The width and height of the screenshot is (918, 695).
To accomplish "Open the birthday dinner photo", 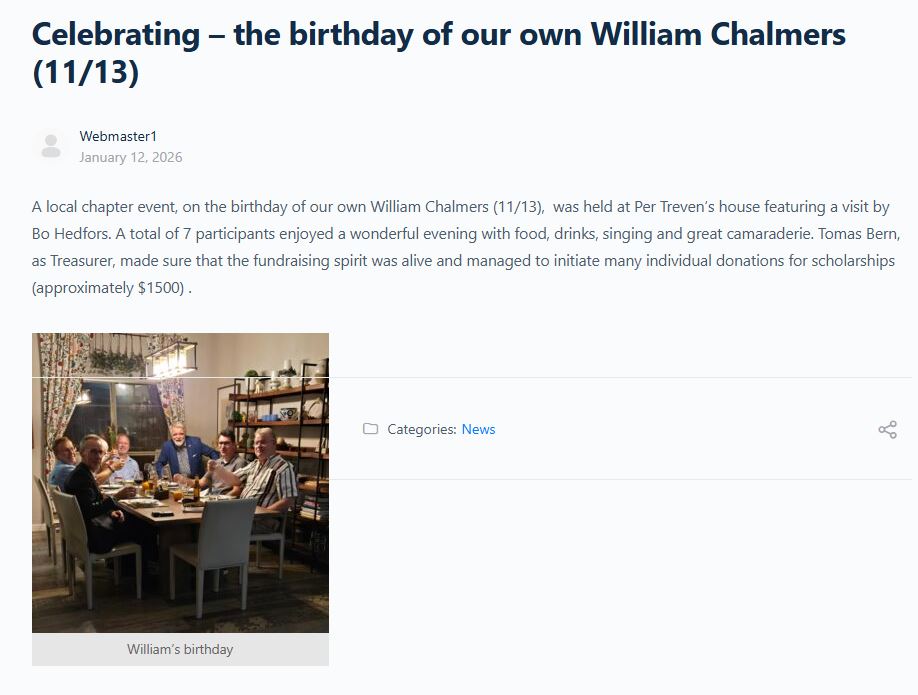I will (180, 482).
